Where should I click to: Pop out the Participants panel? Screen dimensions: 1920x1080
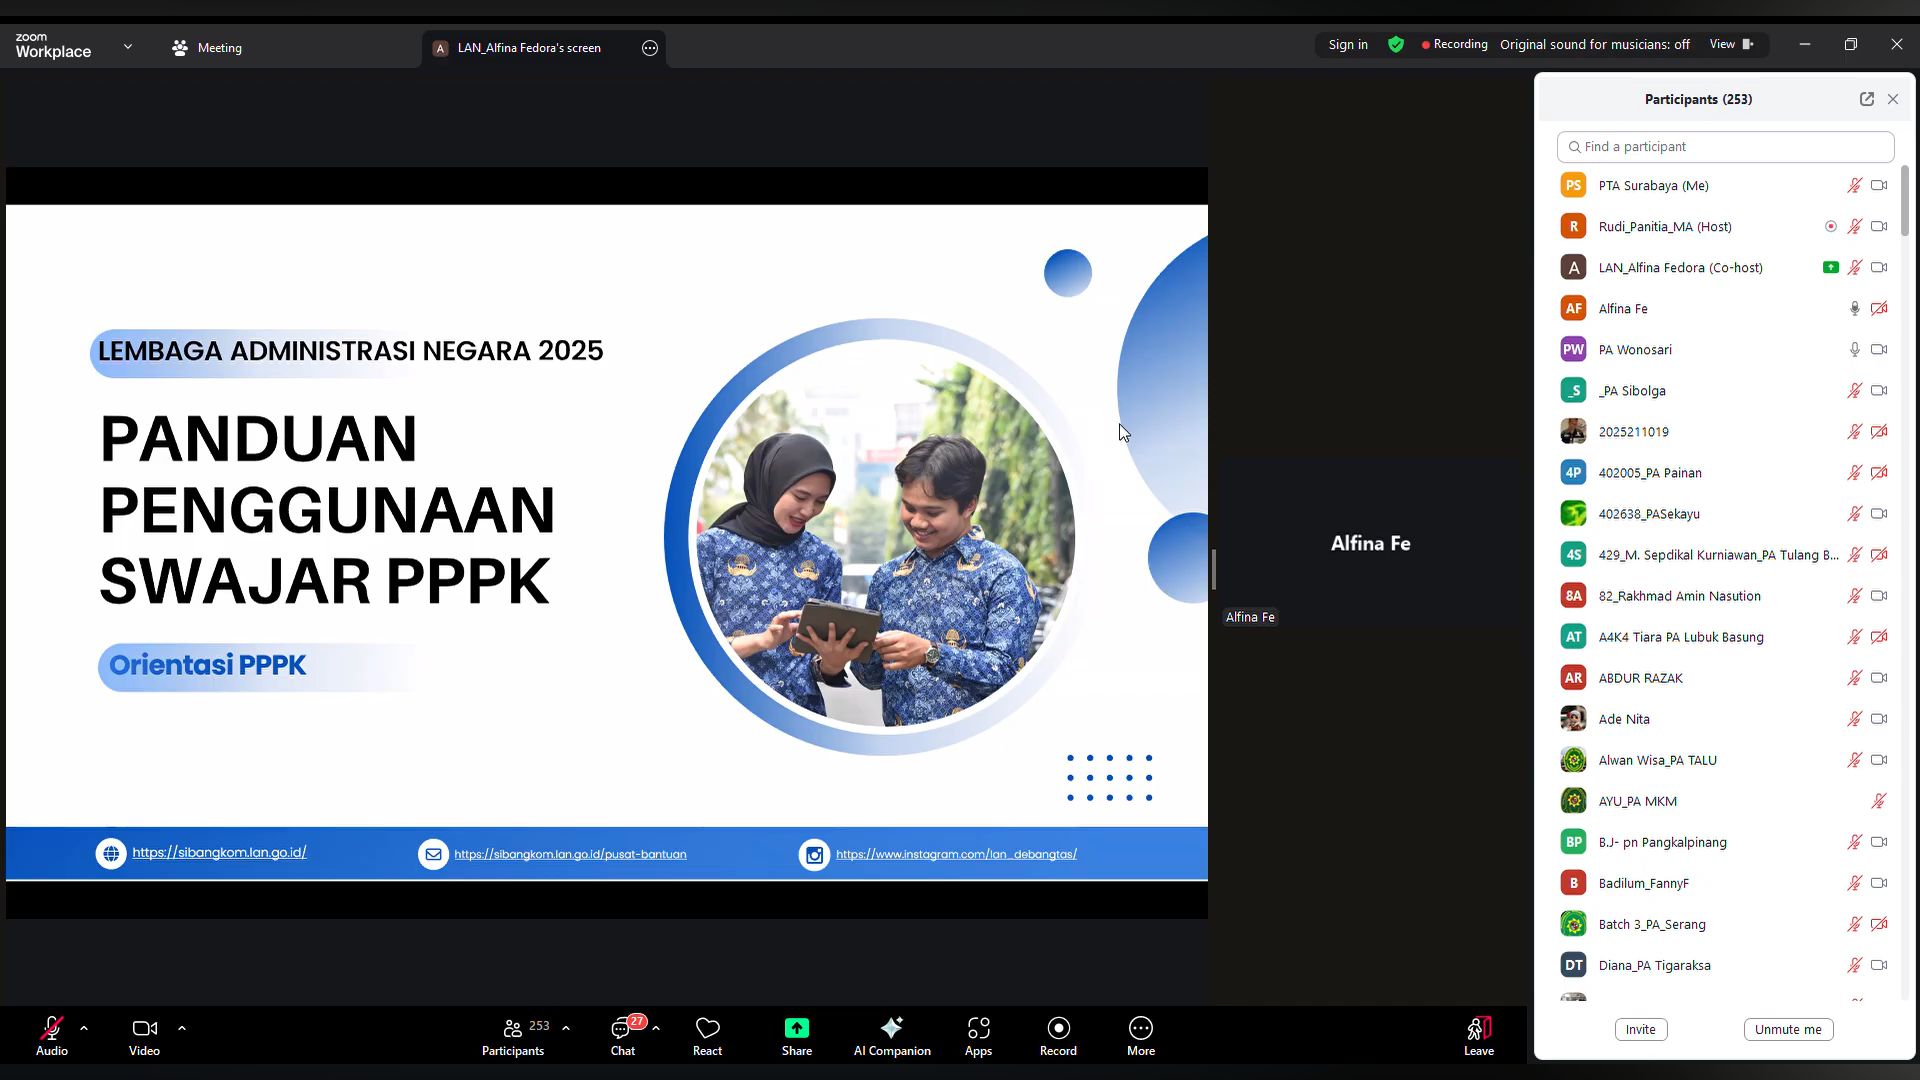point(1866,99)
